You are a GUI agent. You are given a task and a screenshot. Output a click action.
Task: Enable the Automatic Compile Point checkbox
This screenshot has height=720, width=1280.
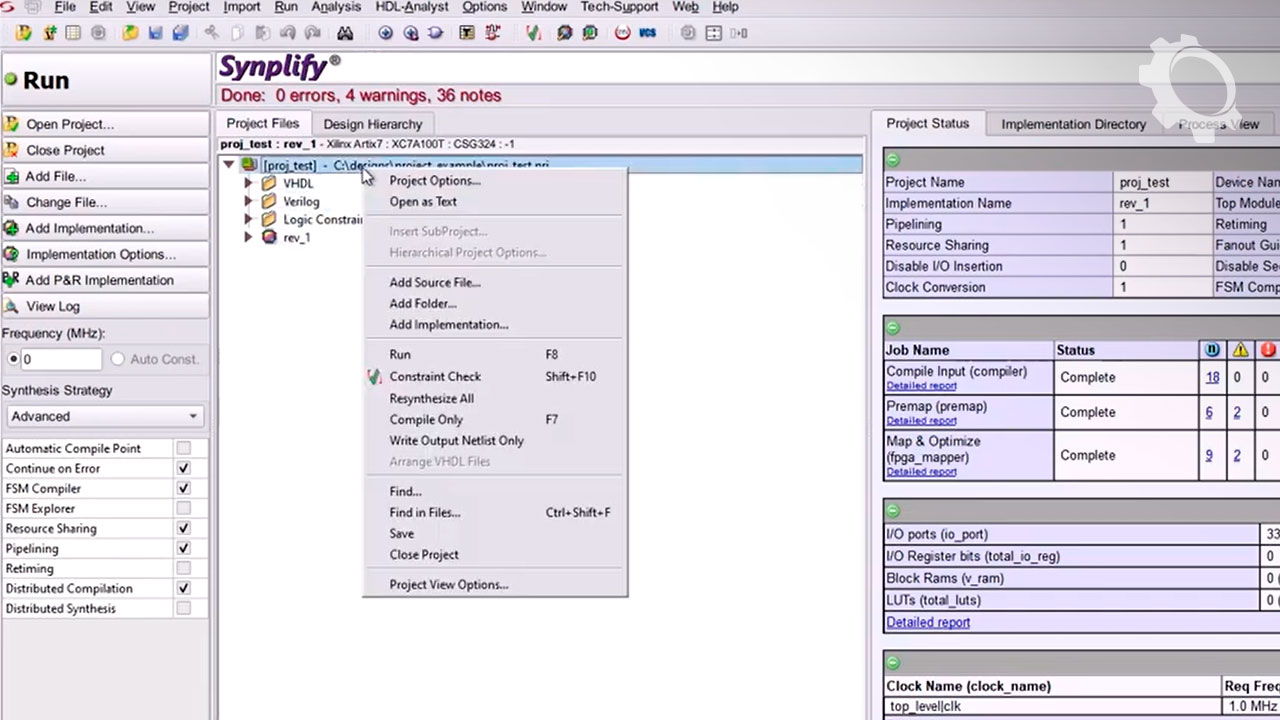[183, 449]
